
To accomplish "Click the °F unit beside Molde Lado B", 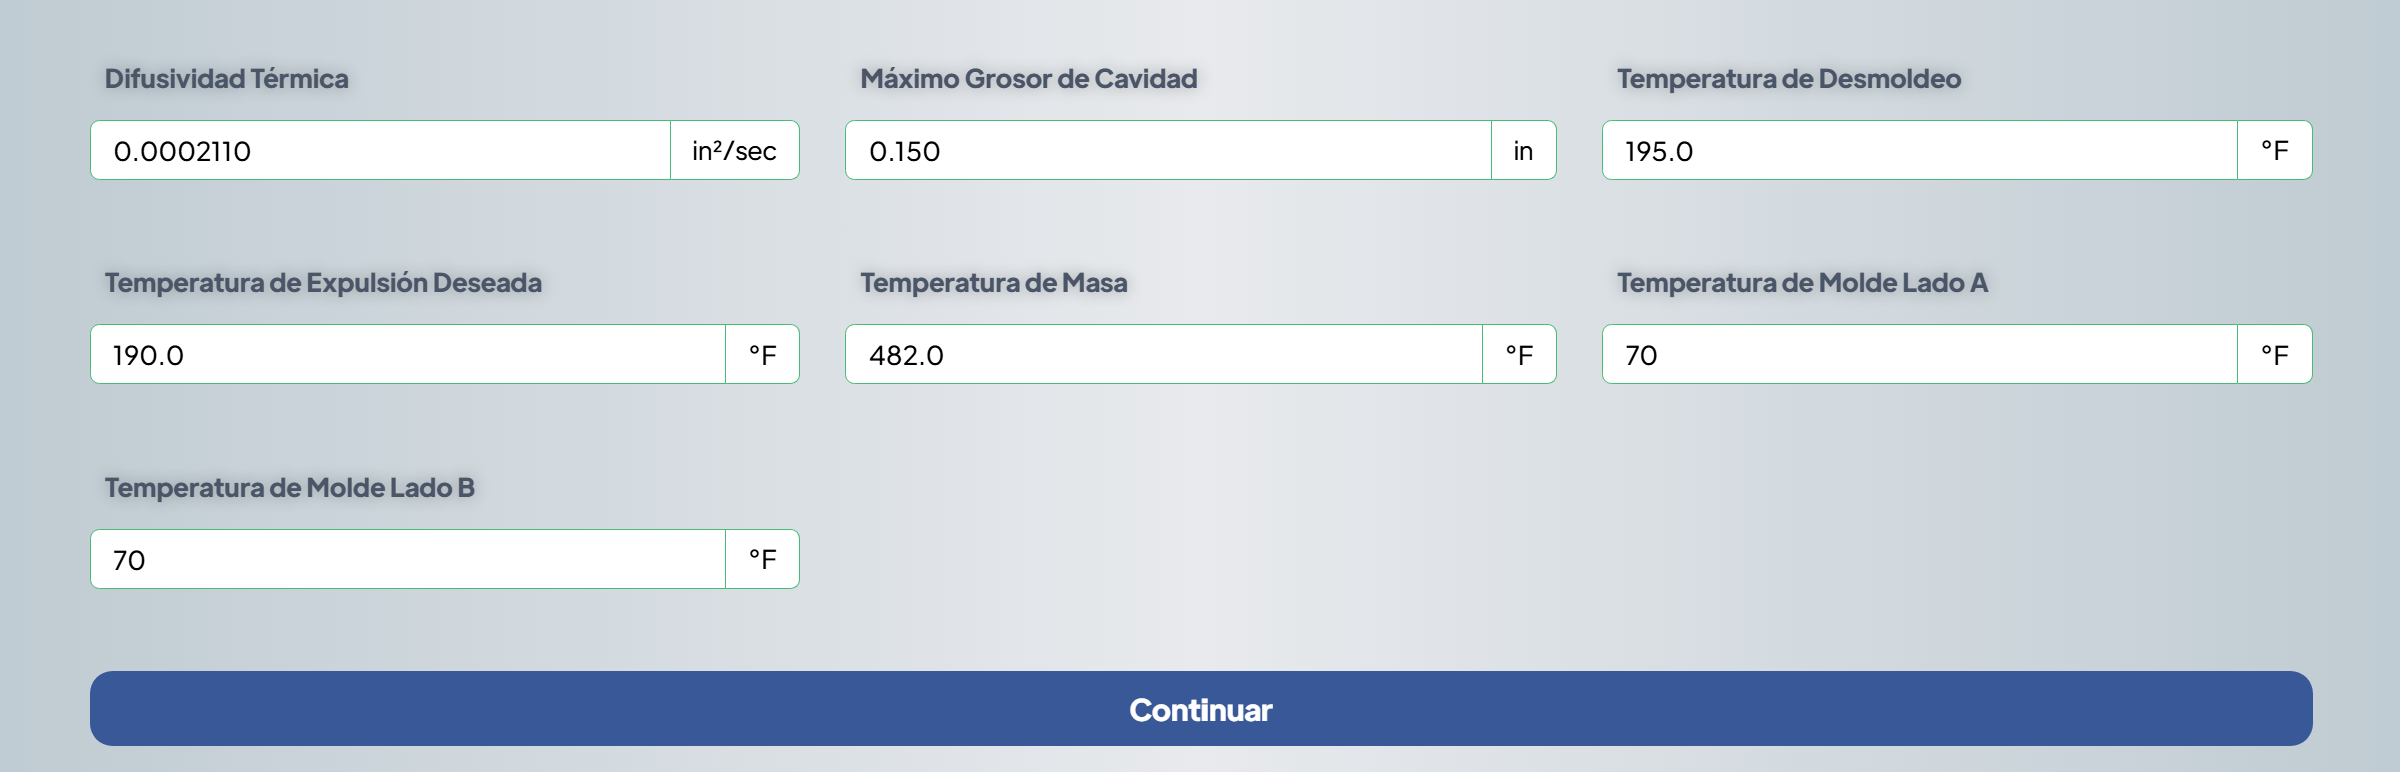I will tap(762, 560).
